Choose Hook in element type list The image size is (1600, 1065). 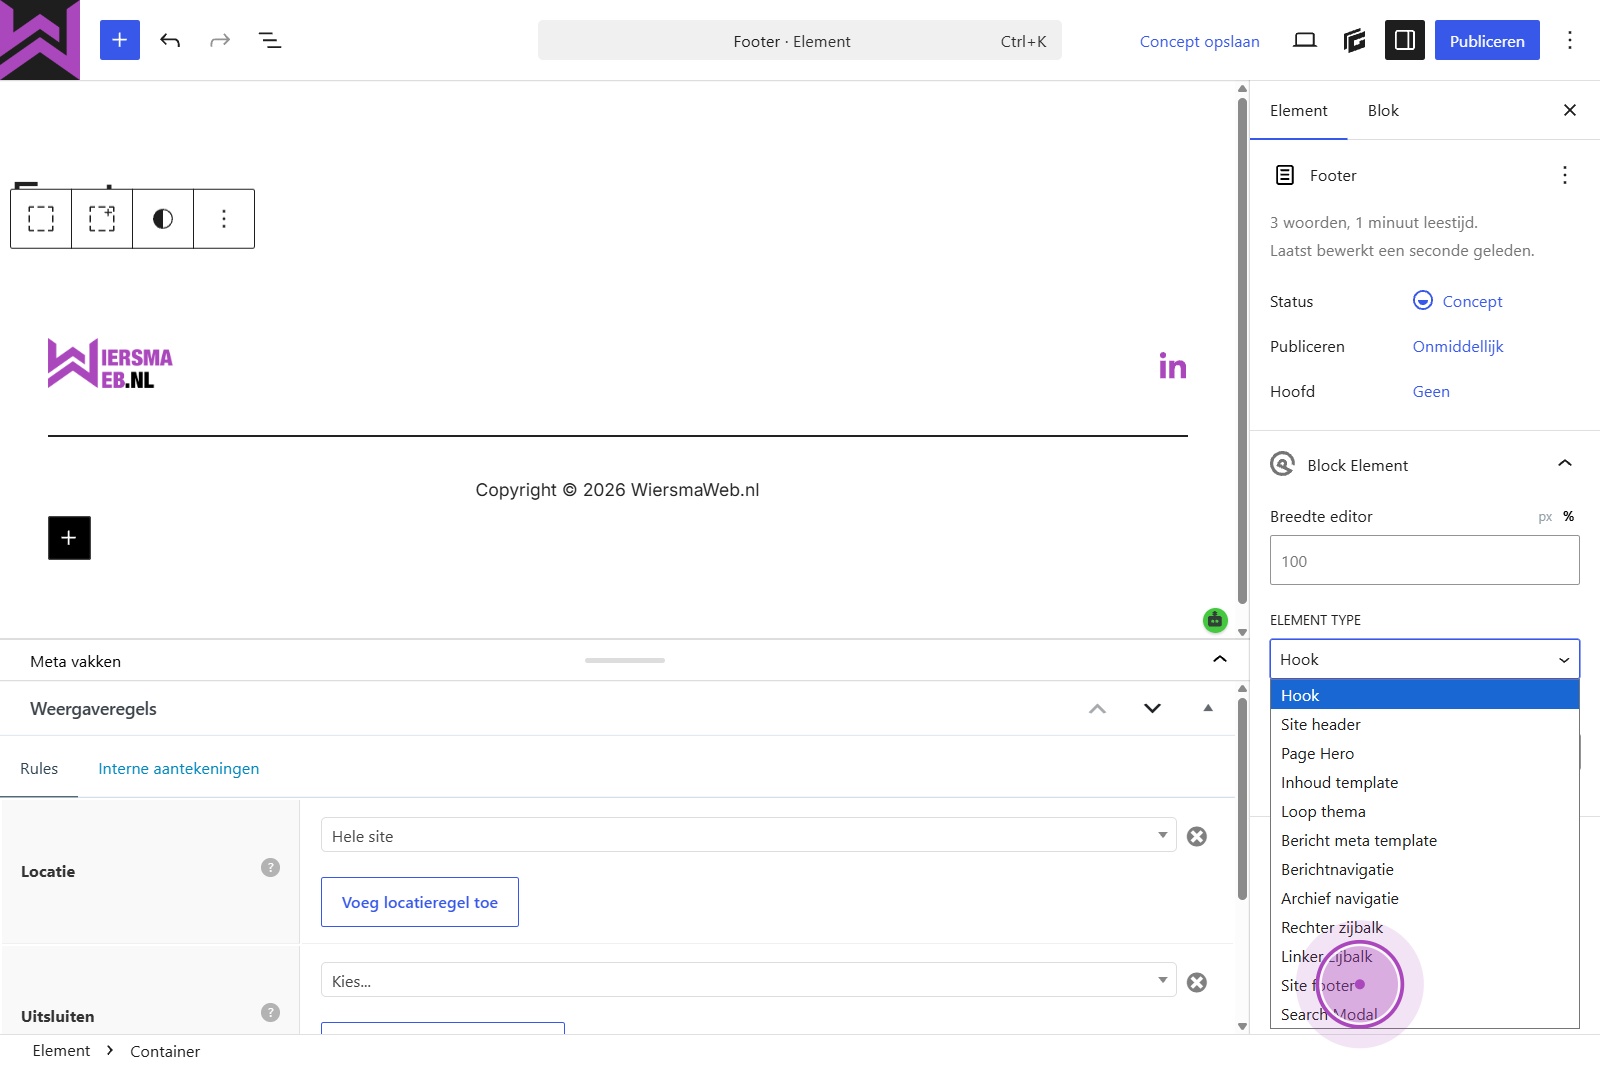click(x=1425, y=695)
